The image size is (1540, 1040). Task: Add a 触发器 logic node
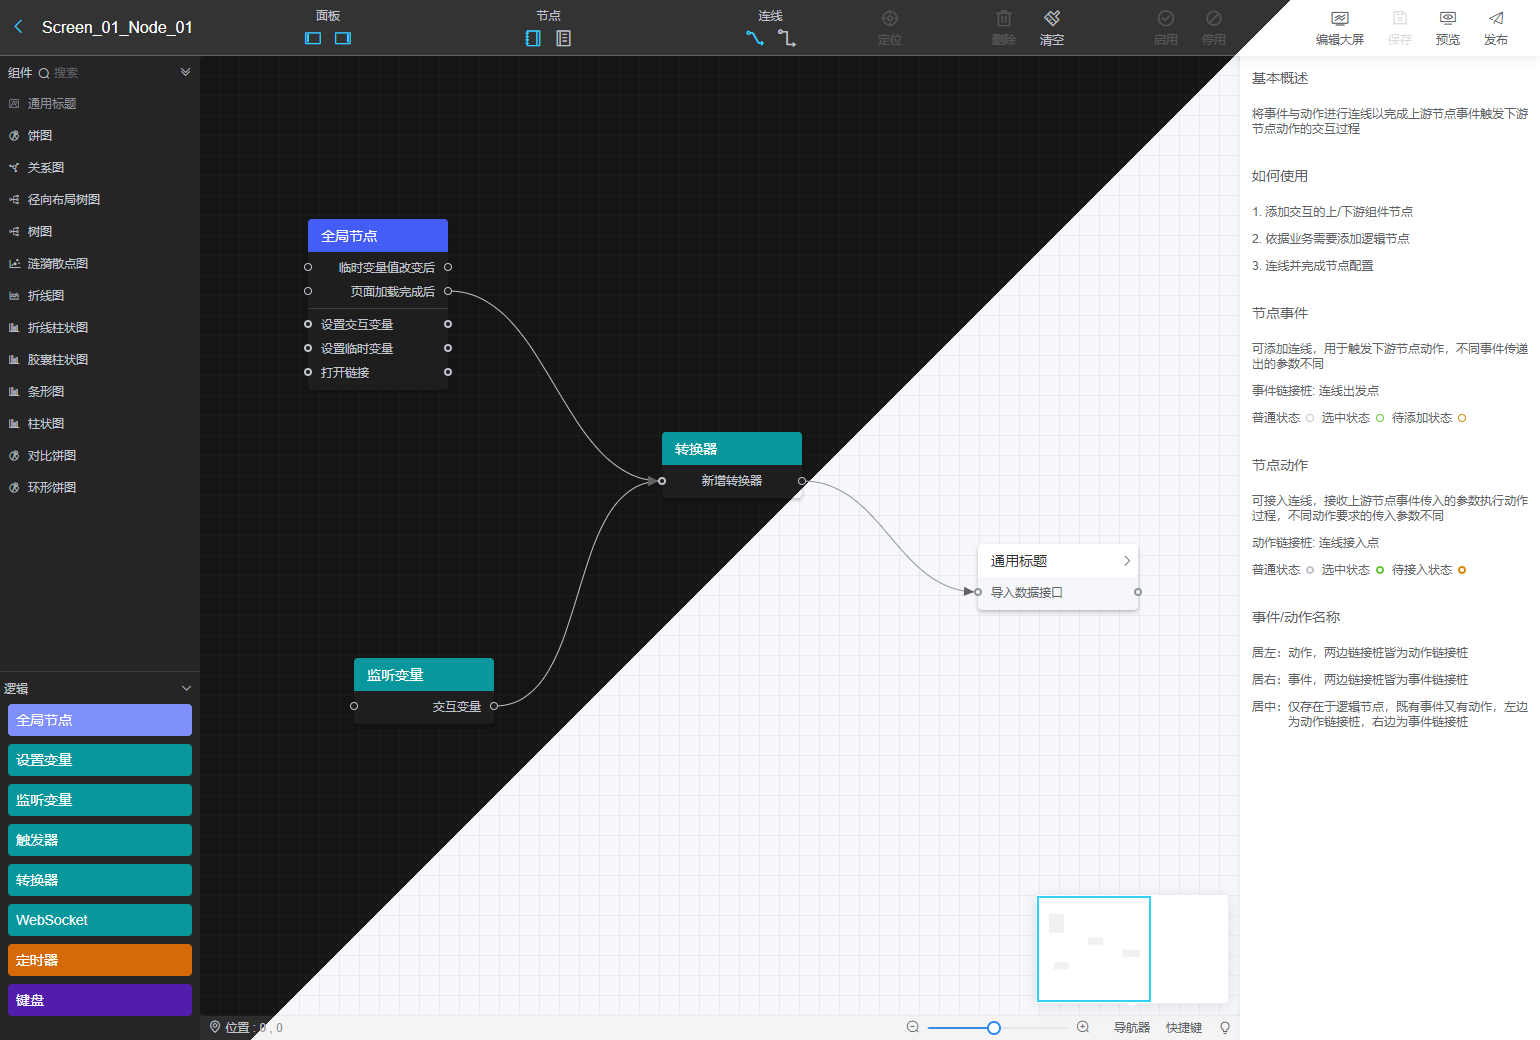coord(100,840)
